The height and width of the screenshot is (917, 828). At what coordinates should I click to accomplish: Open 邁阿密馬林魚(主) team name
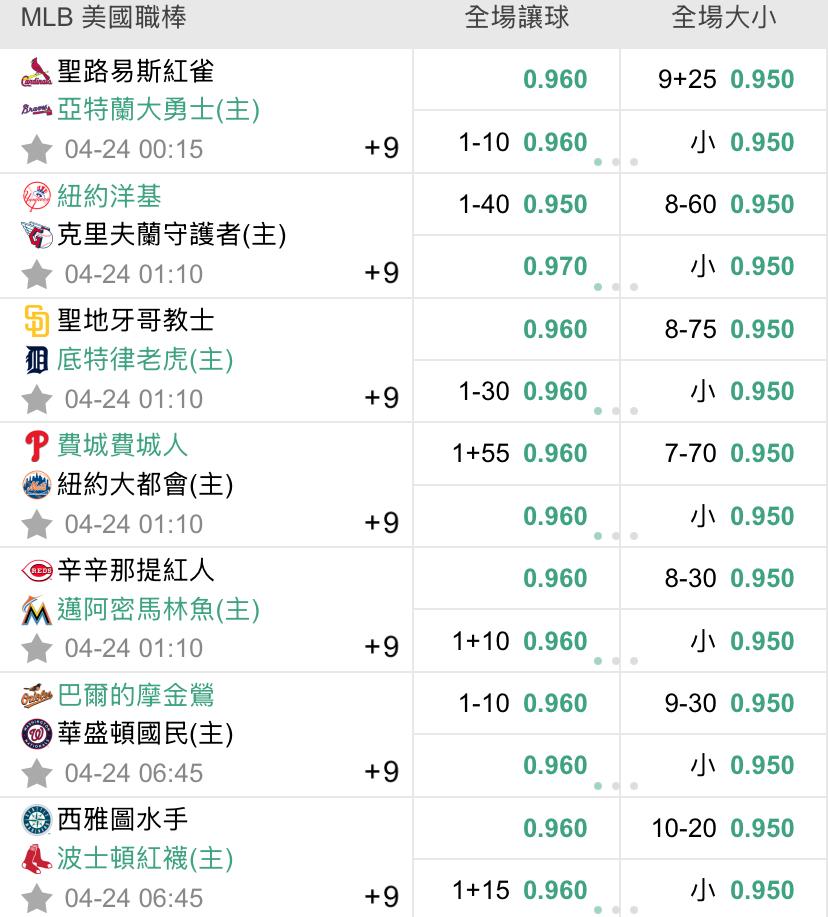tap(158, 609)
